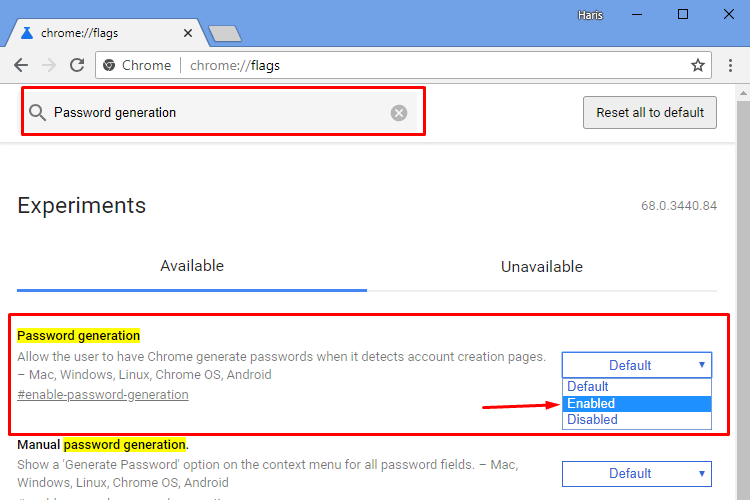Close the Chrome window
Image resolution: width=750 pixels, height=500 pixels.
tap(728, 15)
